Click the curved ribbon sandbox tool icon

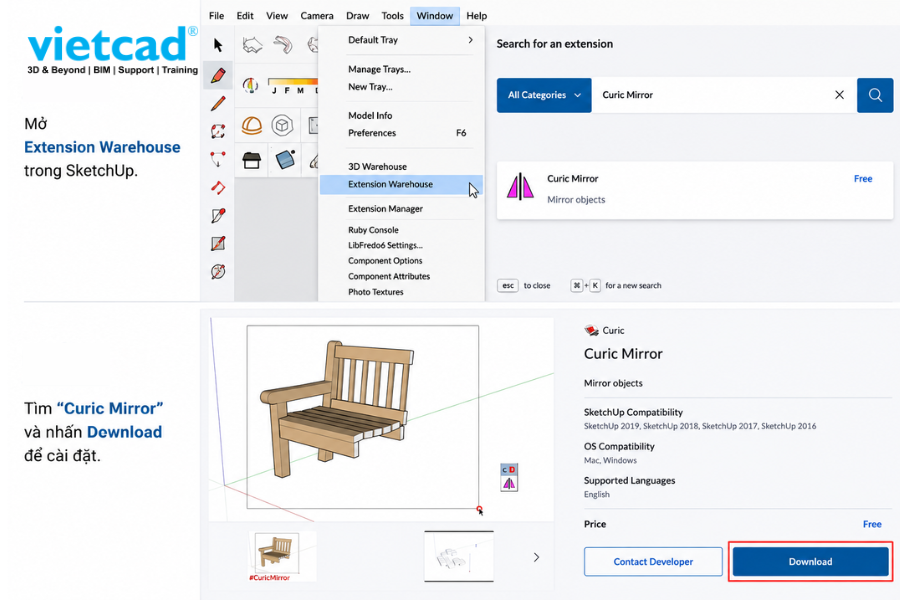283,45
